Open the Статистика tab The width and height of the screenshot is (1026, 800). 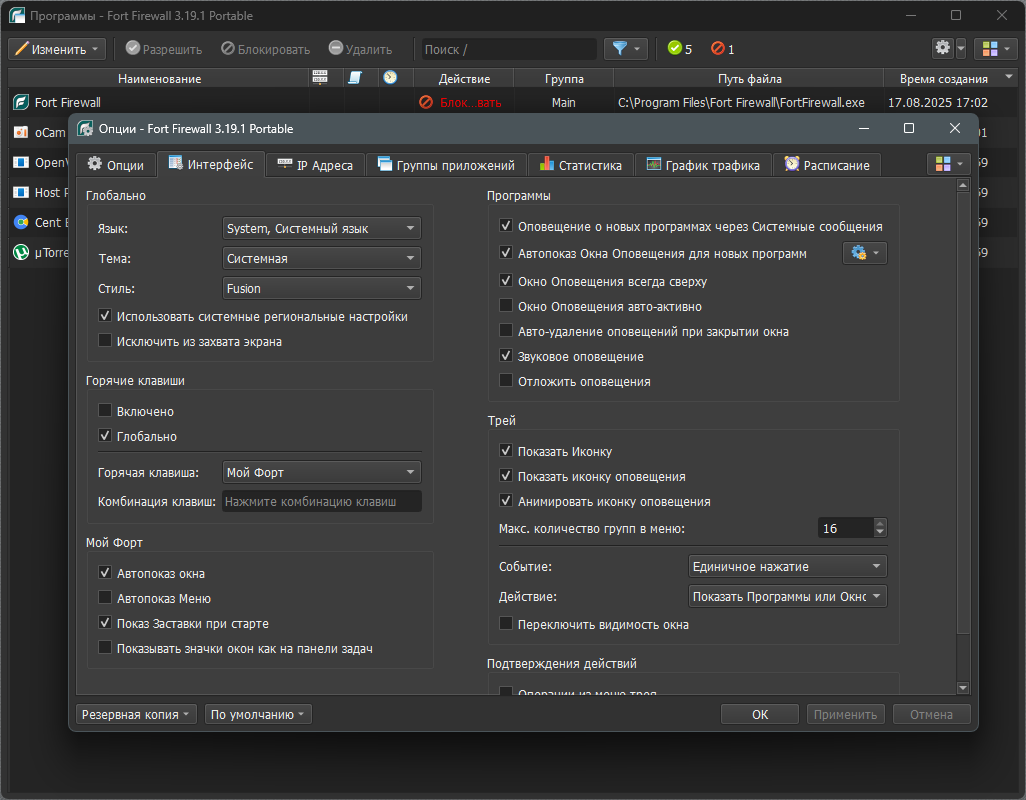click(x=580, y=165)
